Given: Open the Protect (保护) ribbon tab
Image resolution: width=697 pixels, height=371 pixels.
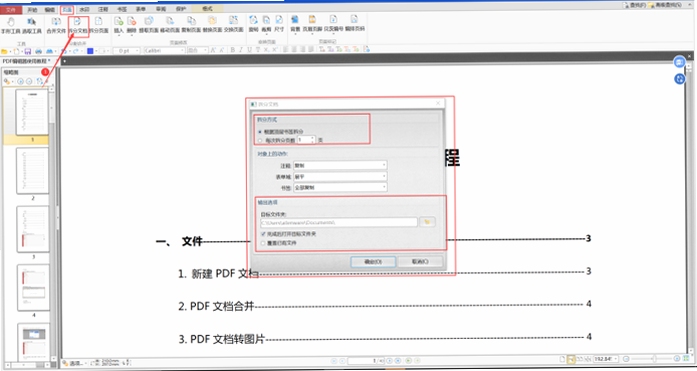Looking at the screenshot, I should pos(181,9).
